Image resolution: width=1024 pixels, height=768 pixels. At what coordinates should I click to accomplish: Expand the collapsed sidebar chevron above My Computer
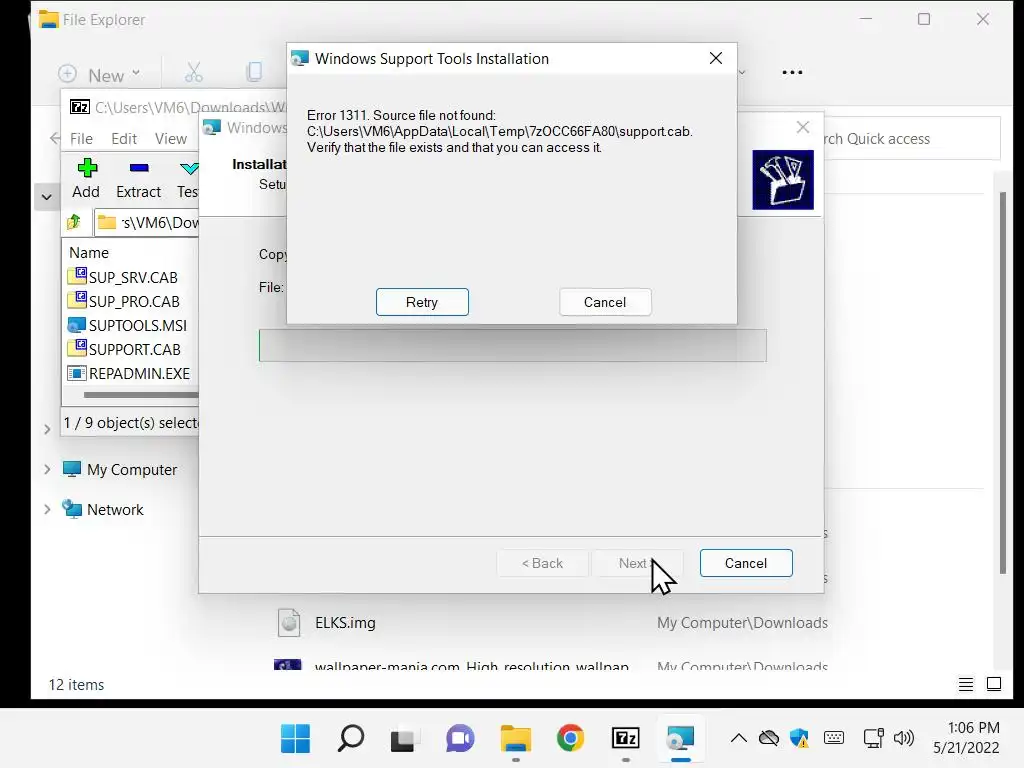47,429
